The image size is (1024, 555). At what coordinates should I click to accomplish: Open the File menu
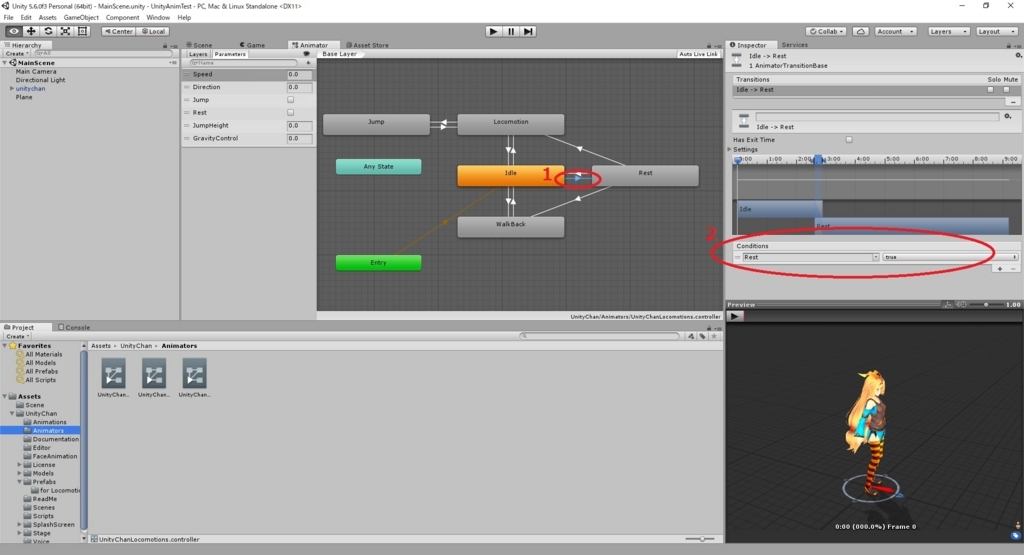click(x=8, y=18)
